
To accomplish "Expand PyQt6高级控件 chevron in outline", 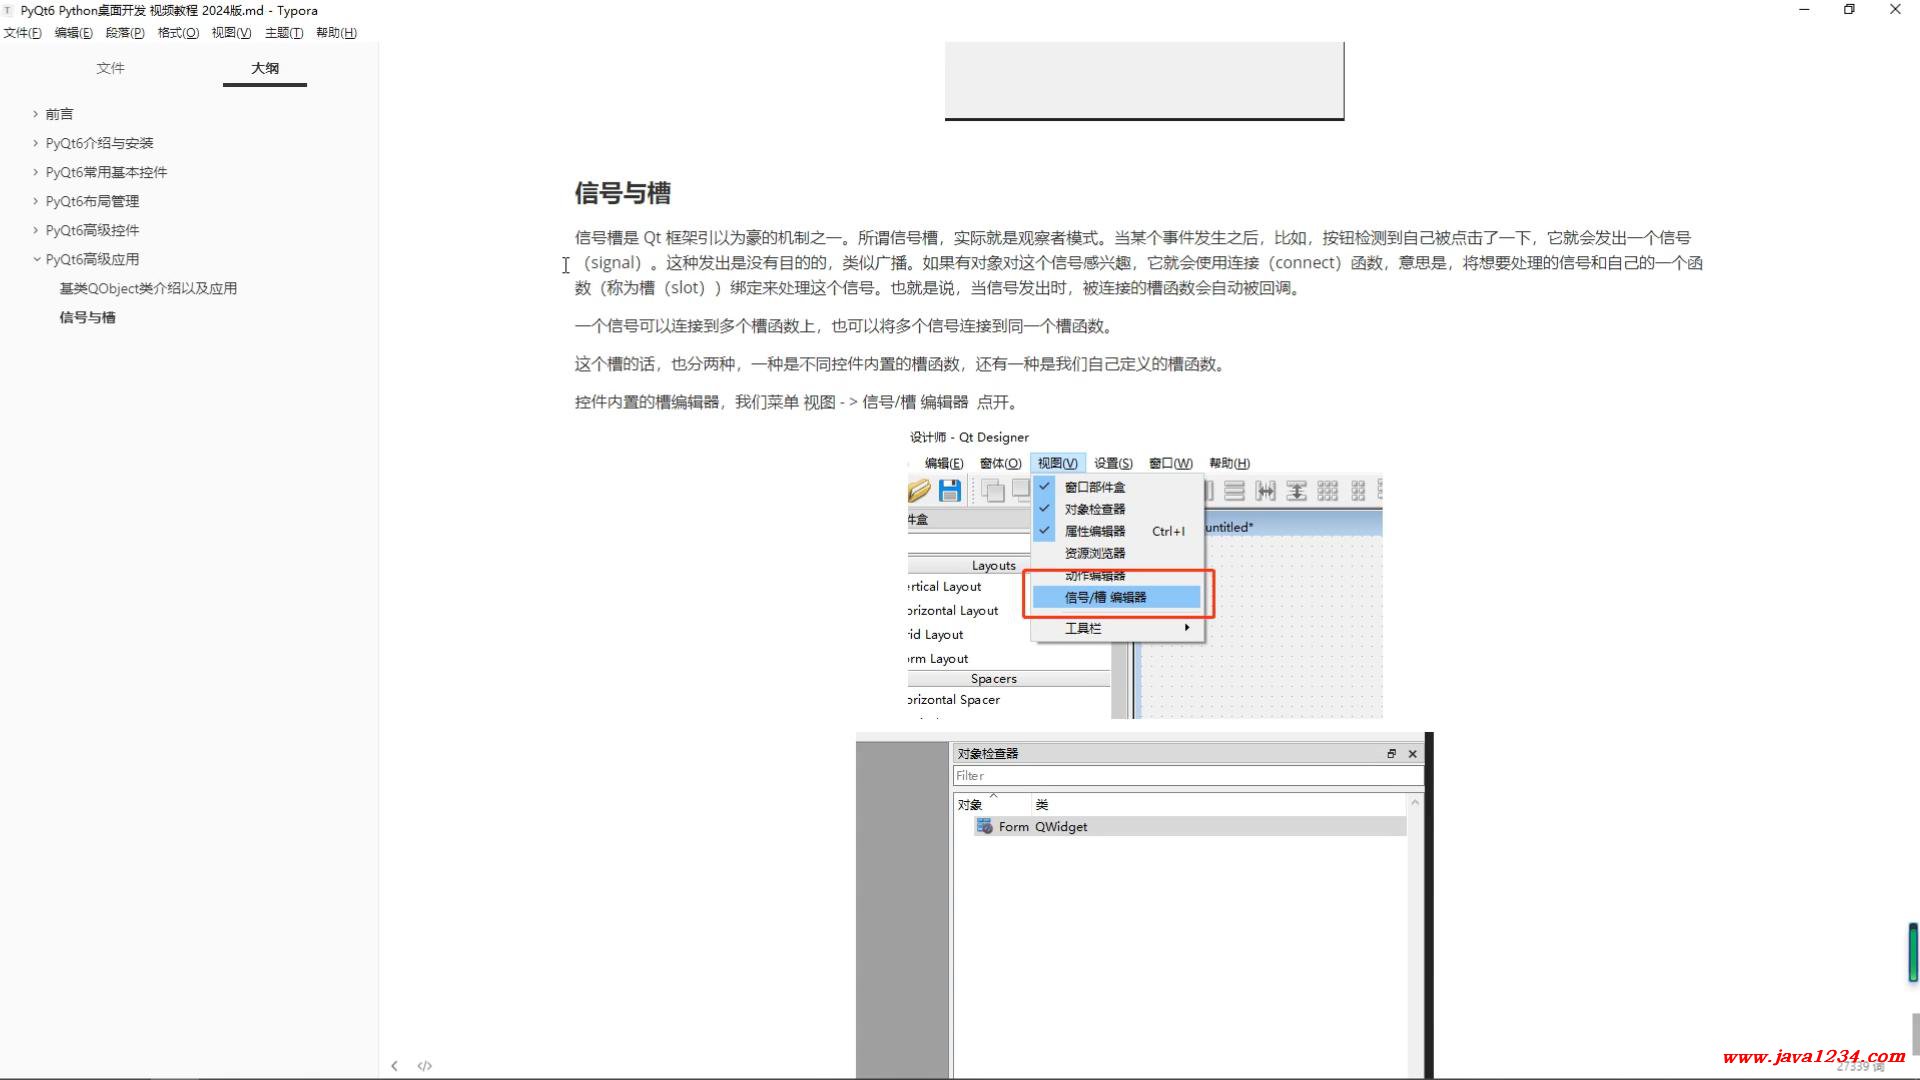I will pos(35,230).
